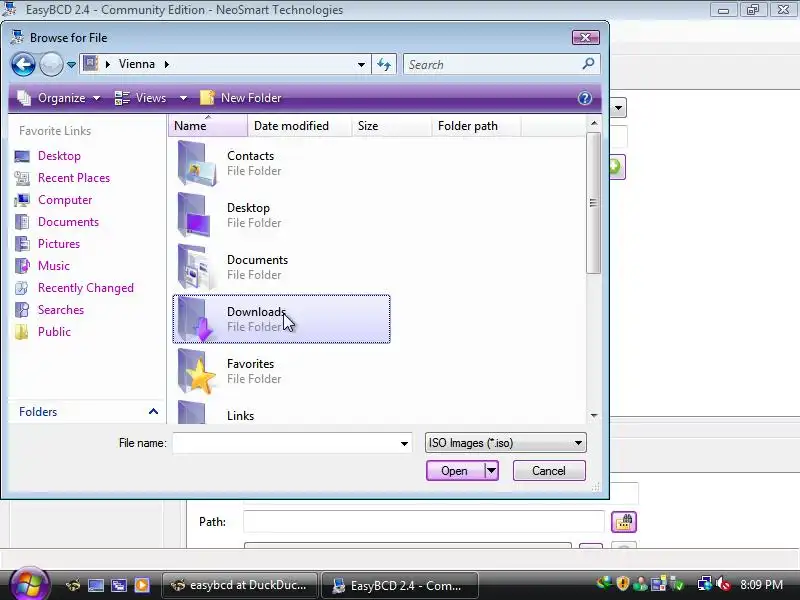The height and width of the screenshot is (600, 800).
Task: Click the Computer icon in sidebar
Action: (x=22, y=200)
